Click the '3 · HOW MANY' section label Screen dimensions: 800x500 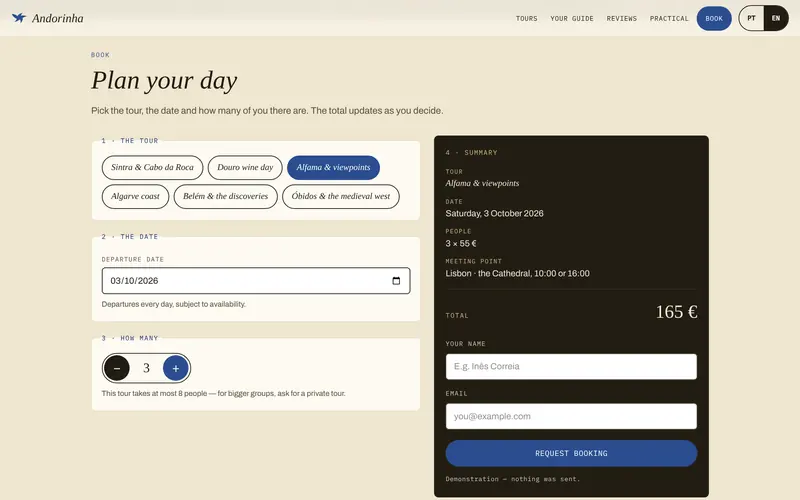point(130,338)
